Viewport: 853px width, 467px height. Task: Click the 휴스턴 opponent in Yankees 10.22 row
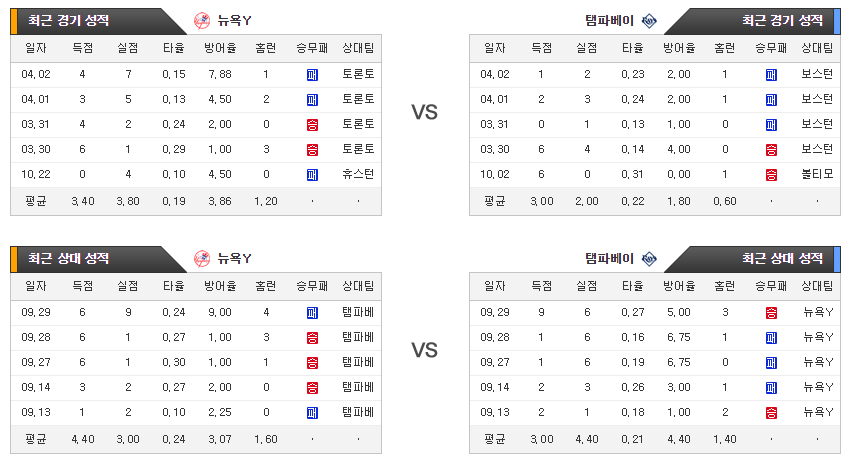(358, 174)
